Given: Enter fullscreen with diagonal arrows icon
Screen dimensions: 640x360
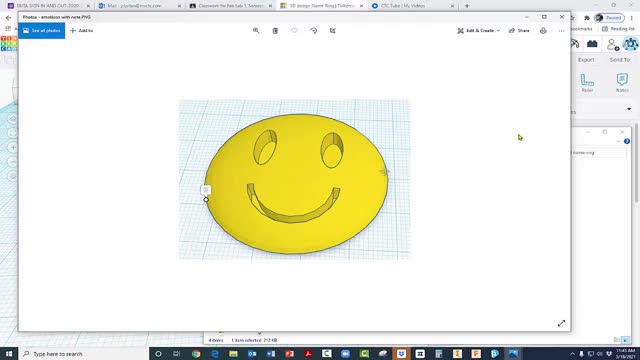Looking at the screenshot, I should point(561,323).
